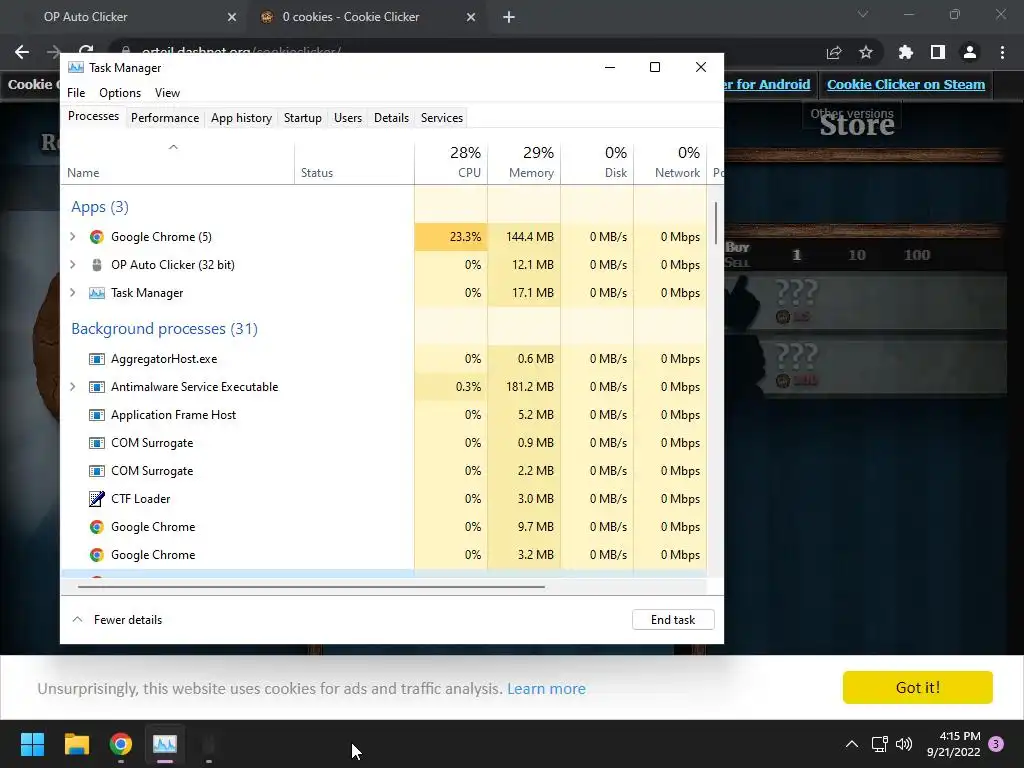Open the View menu in Task Manager

click(167, 93)
